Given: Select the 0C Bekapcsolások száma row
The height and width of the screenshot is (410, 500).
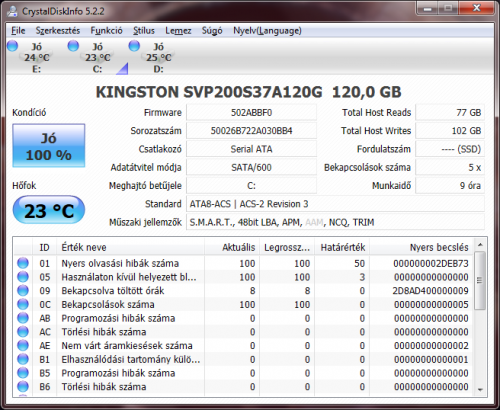Looking at the screenshot, I should click(x=243, y=304).
